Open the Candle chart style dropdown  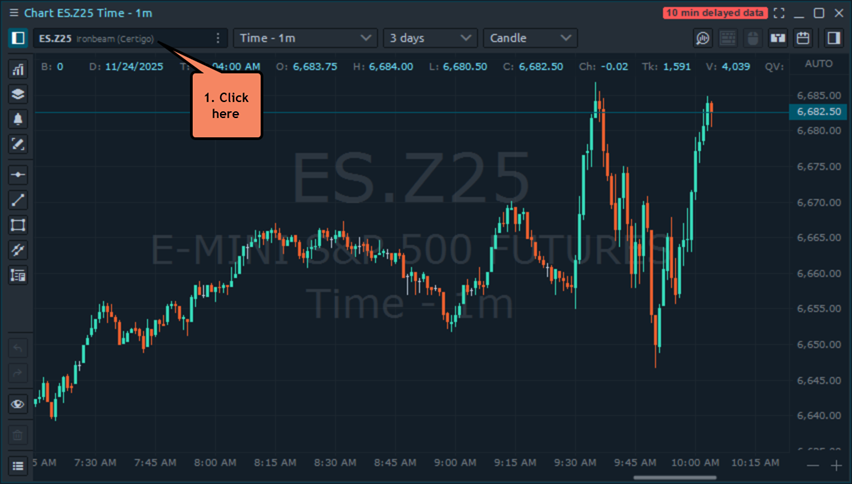click(x=530, y=38)
